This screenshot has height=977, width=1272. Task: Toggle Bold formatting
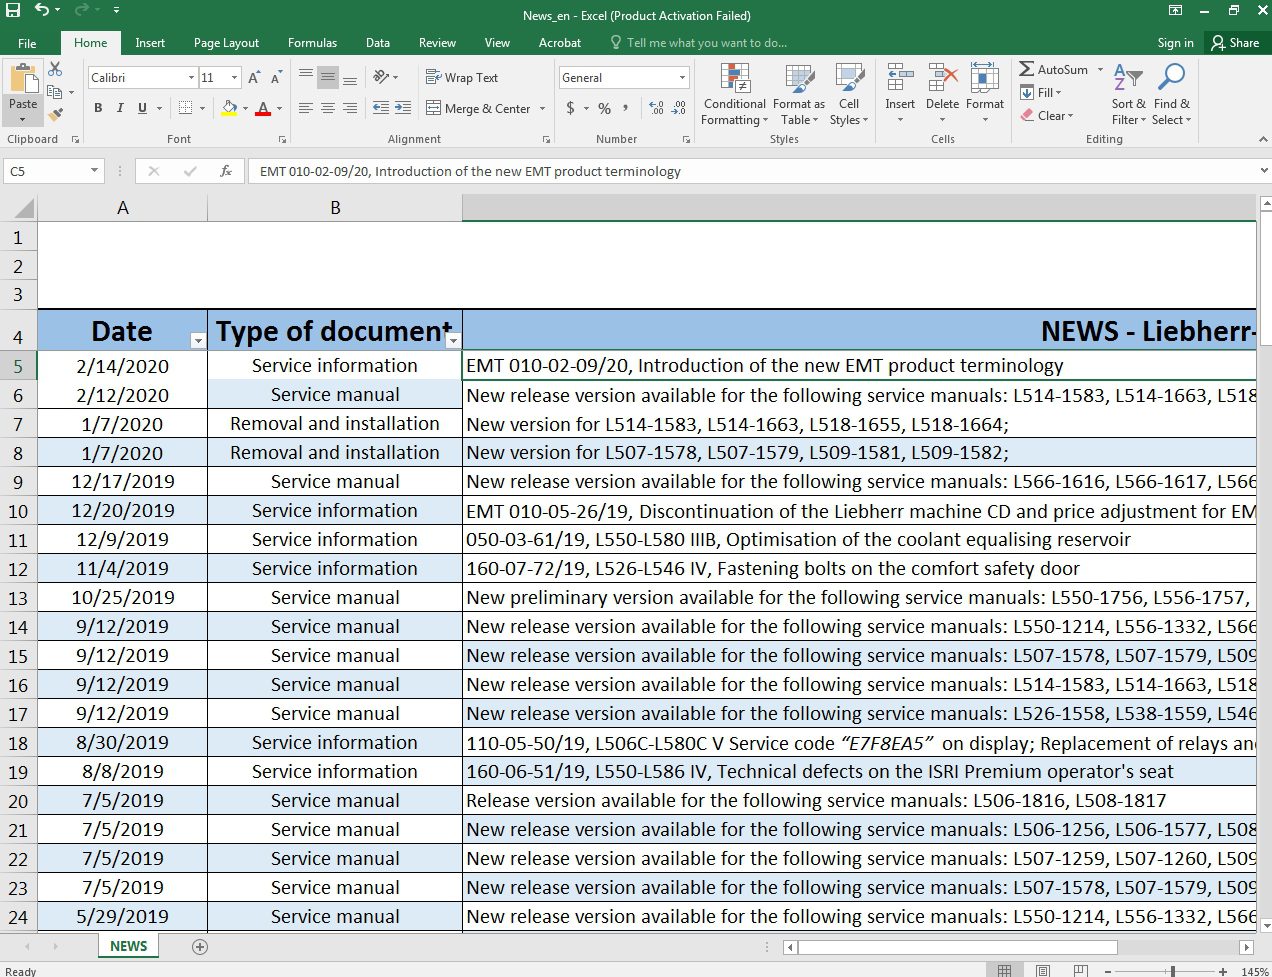pyautogui.click(x=98, y=108)
